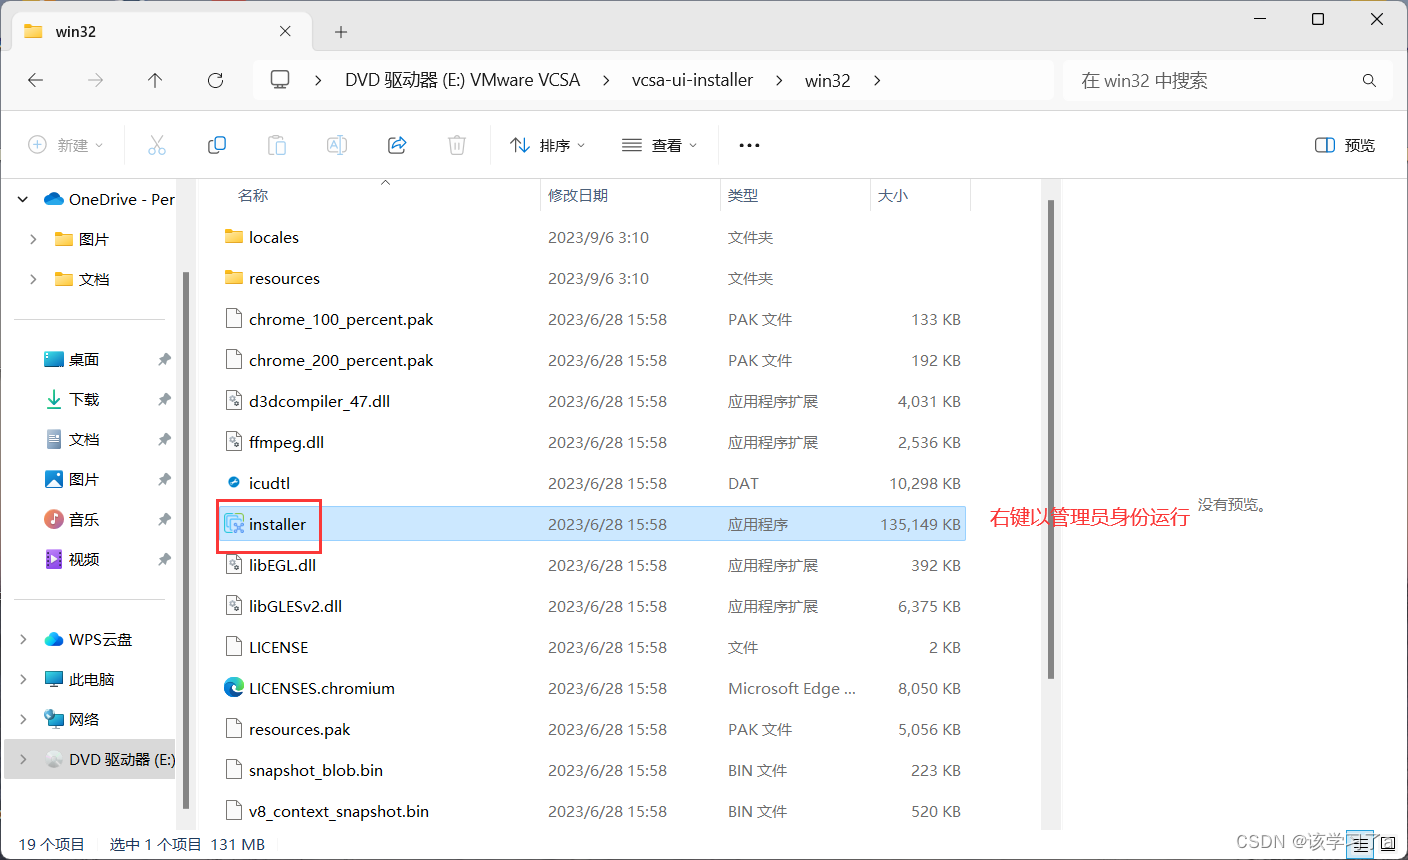Click the locales folder icon
Image resolution: width=1408 pixels, height=860 pixels.
(234, 237)
